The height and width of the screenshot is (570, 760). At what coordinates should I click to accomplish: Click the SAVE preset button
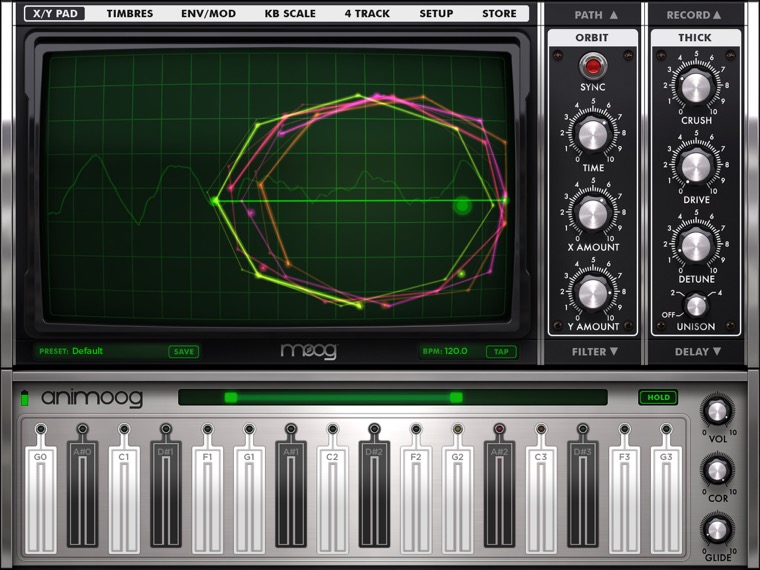tap(184, 351)
